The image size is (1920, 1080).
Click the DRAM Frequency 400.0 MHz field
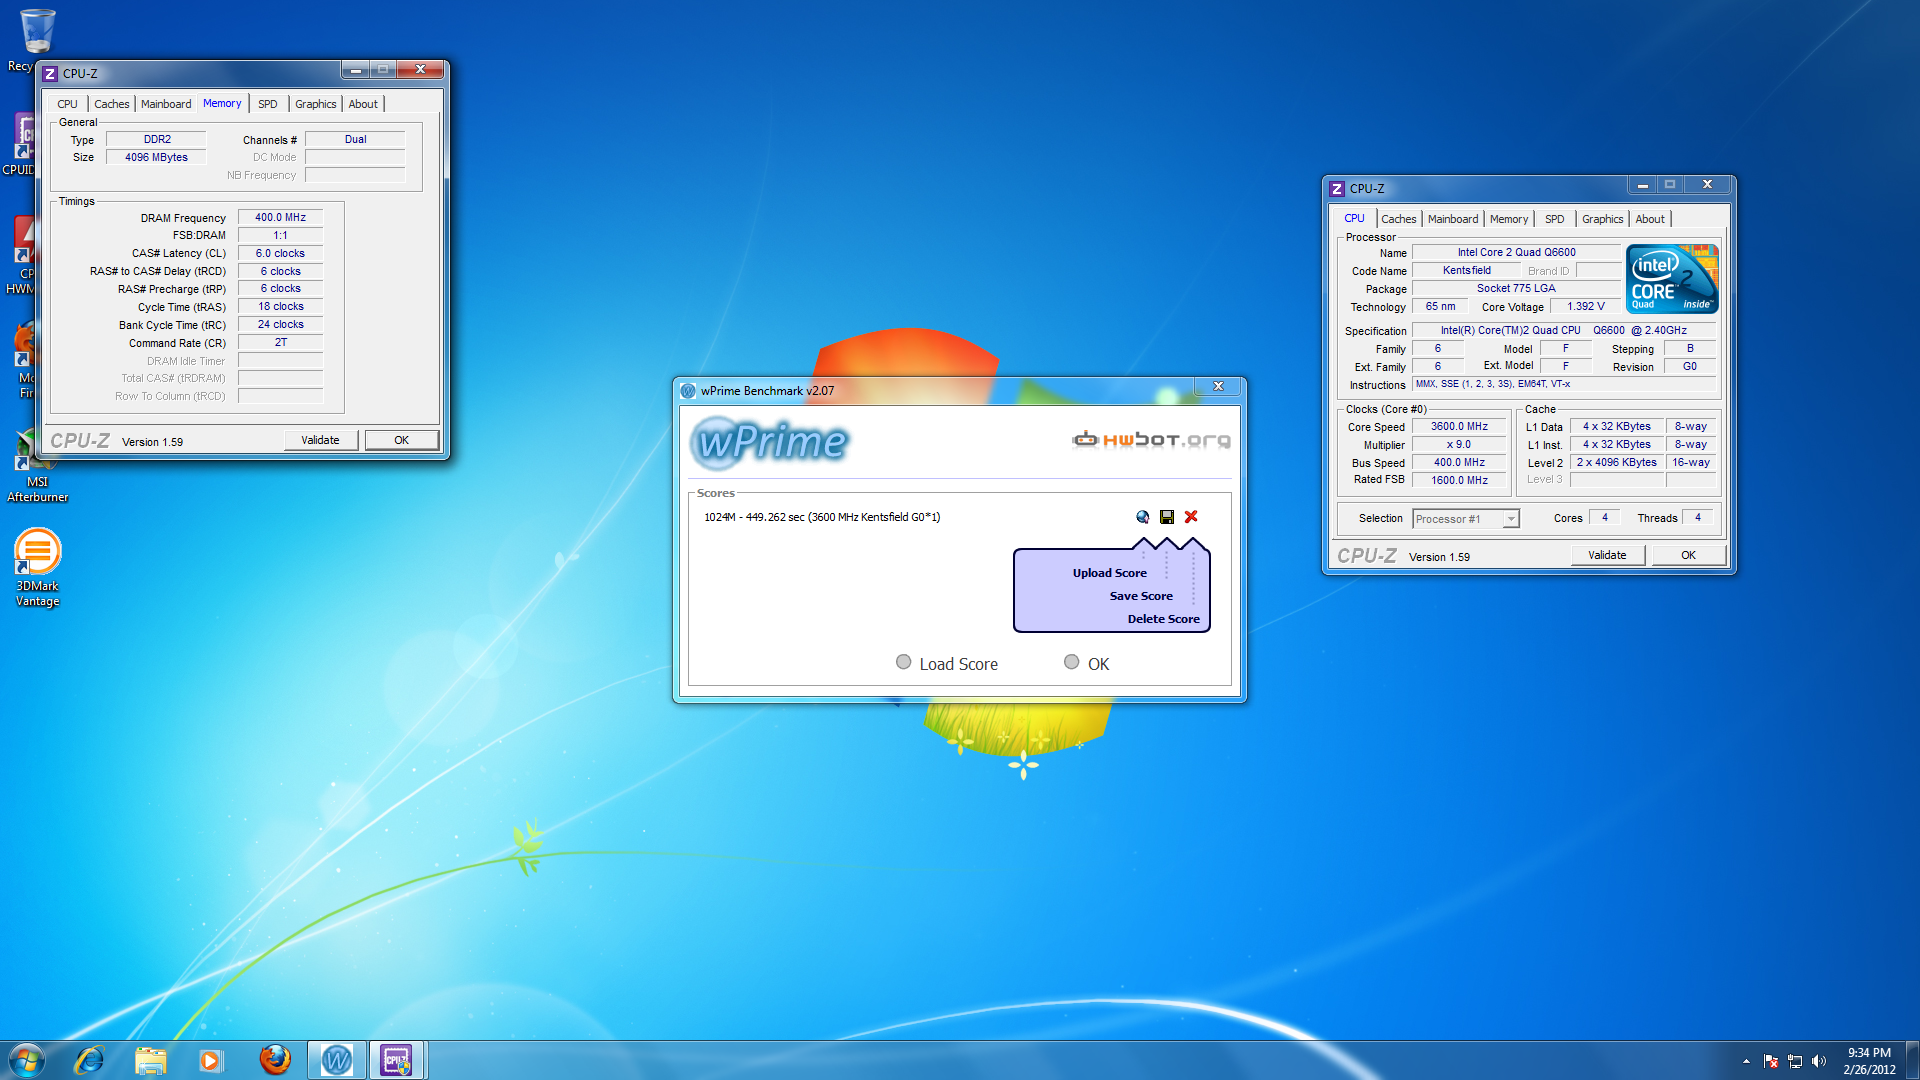tap(280, 217)
